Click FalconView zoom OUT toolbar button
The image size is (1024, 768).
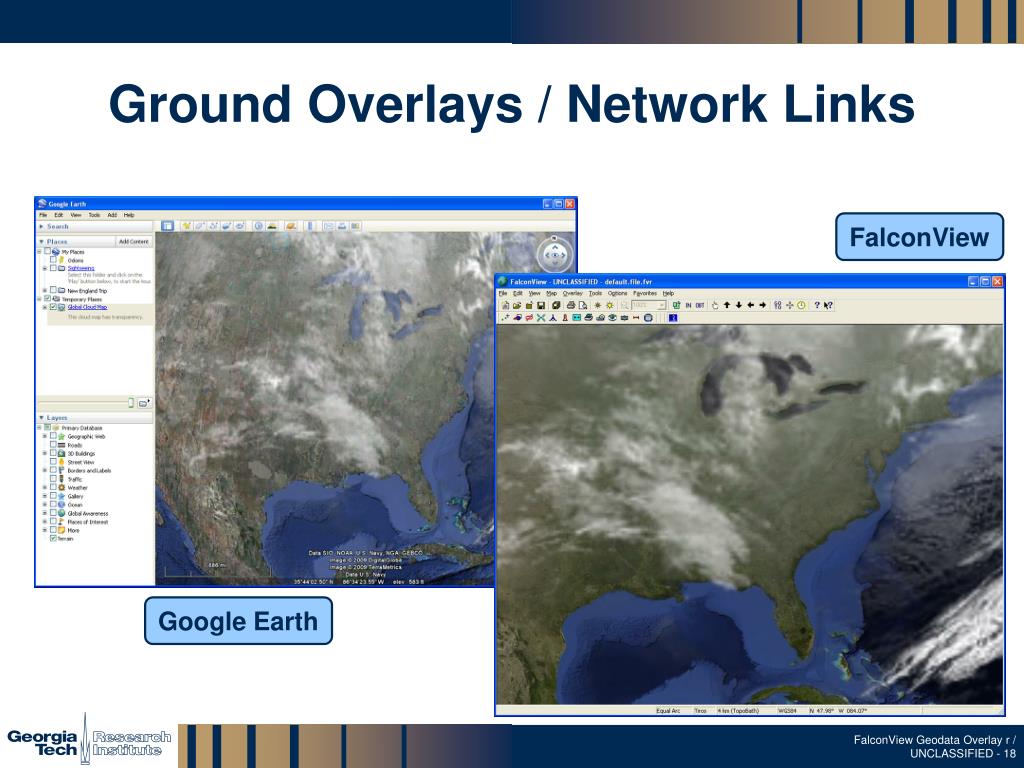click(x=700, y=305)
